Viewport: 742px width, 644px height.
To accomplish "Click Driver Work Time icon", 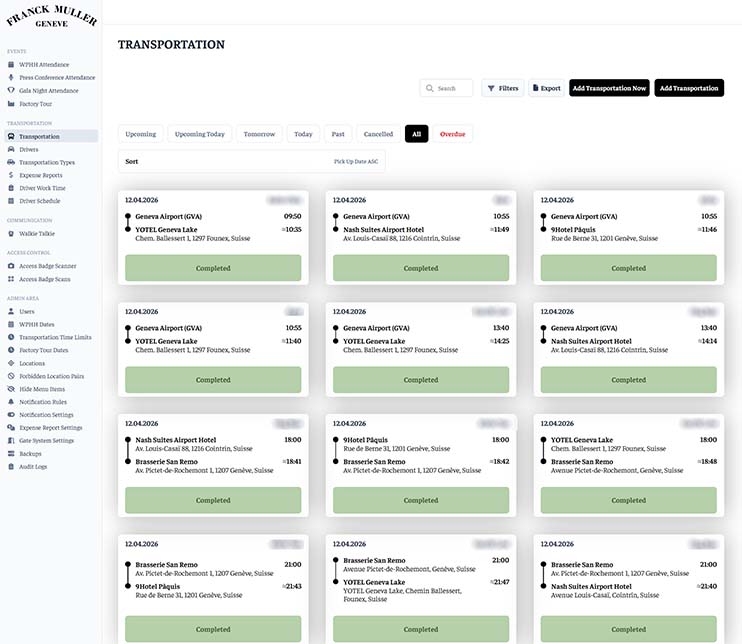I will [x=11, y=188].
